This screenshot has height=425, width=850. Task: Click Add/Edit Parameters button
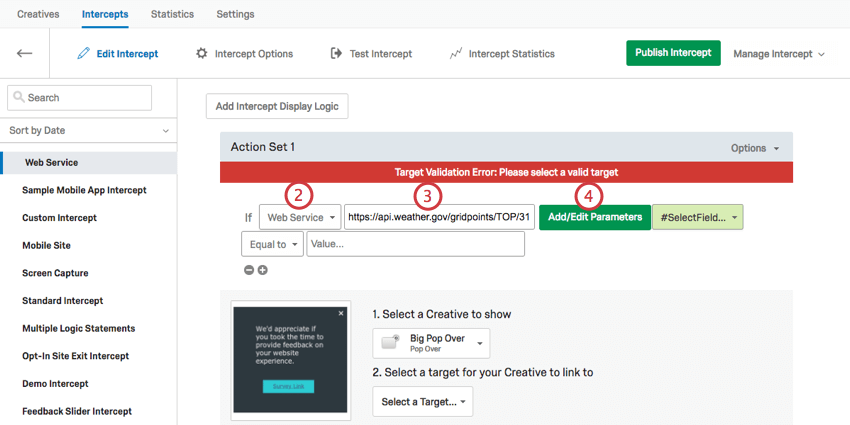pyautogui.click(x=595, y=217)
